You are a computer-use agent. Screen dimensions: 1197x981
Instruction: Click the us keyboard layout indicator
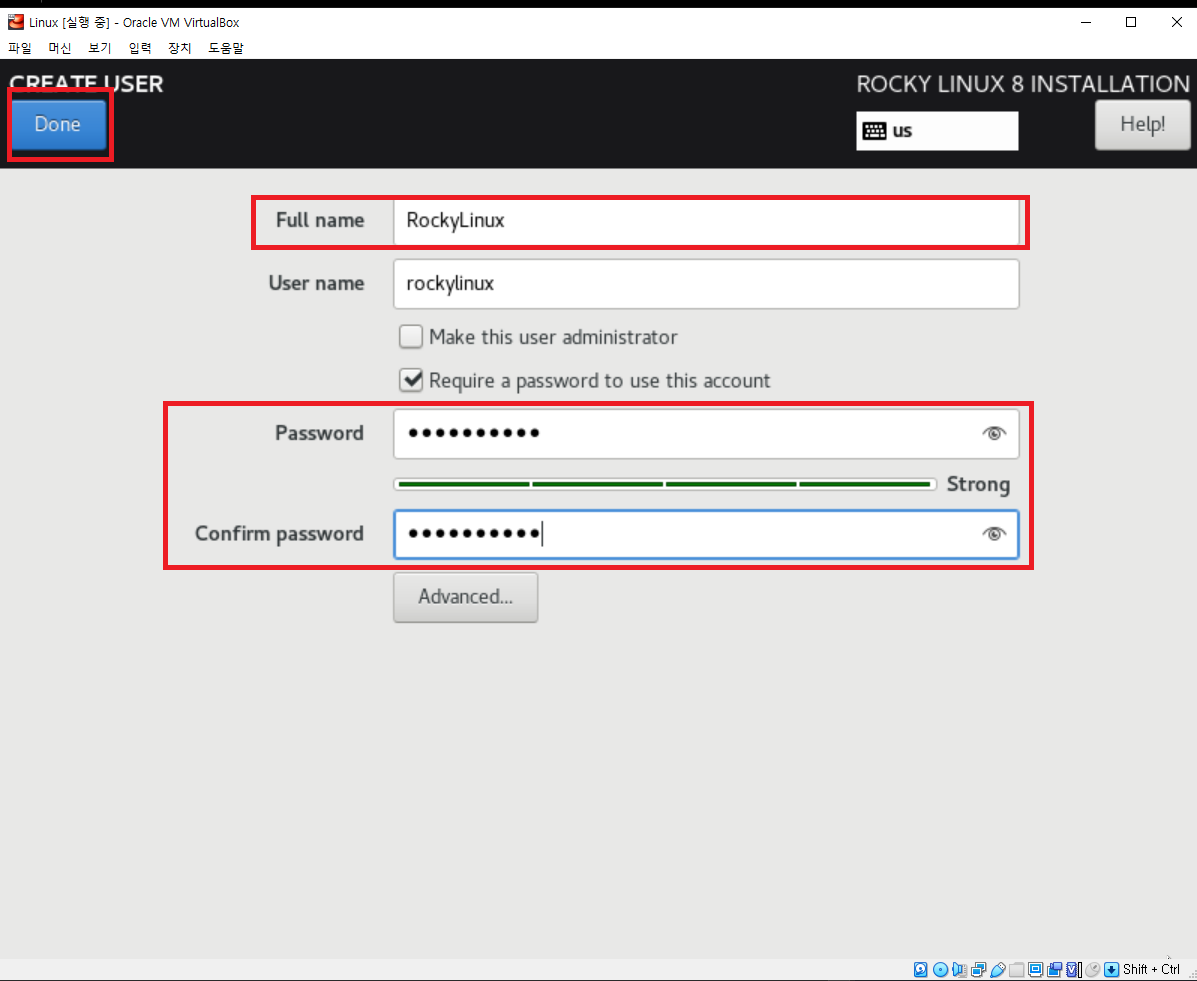[x=937, y=131]
